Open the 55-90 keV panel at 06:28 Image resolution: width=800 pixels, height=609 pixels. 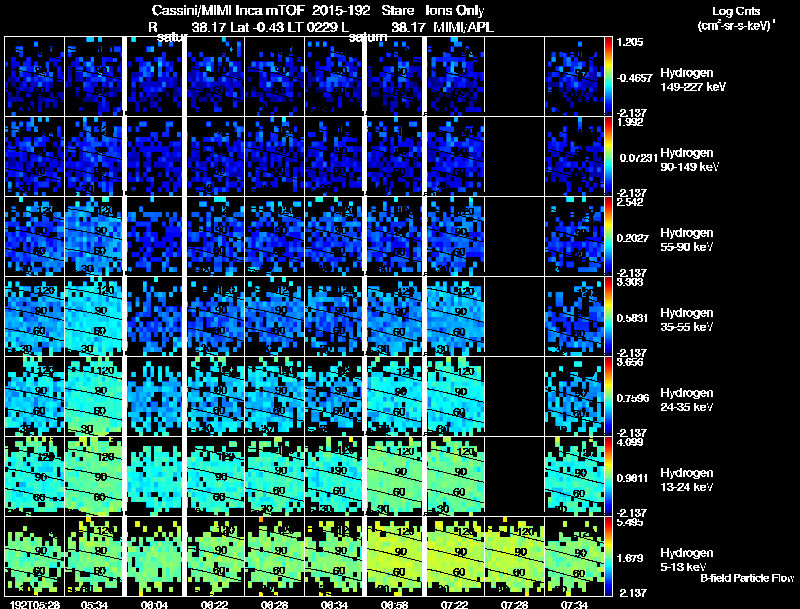(x=274, y=237)
